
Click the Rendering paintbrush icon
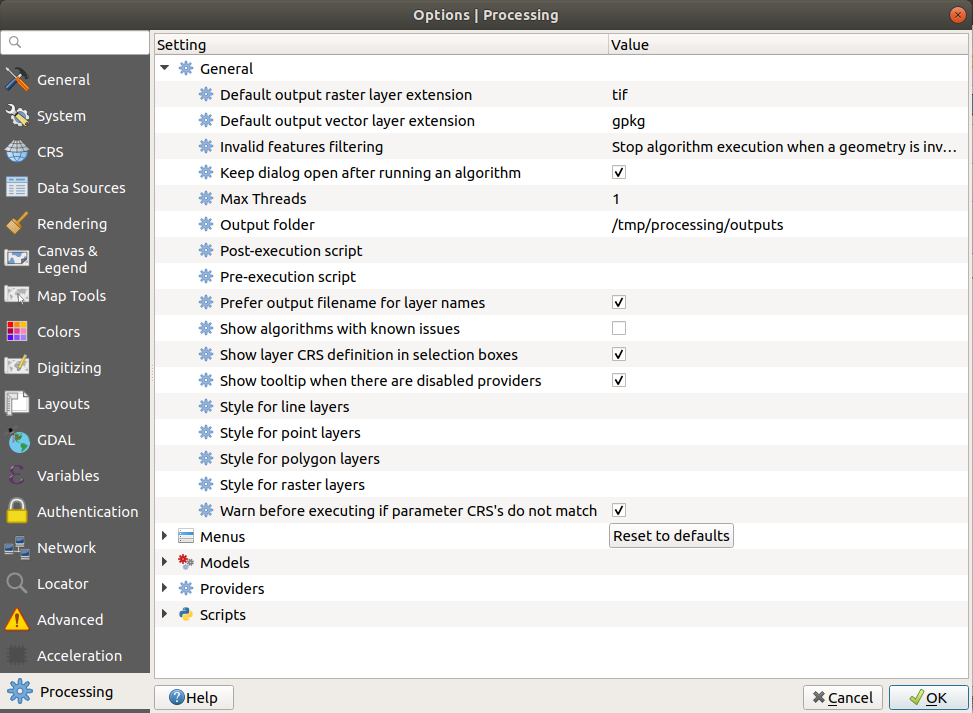pyautogui.click(x=17, y=224)
